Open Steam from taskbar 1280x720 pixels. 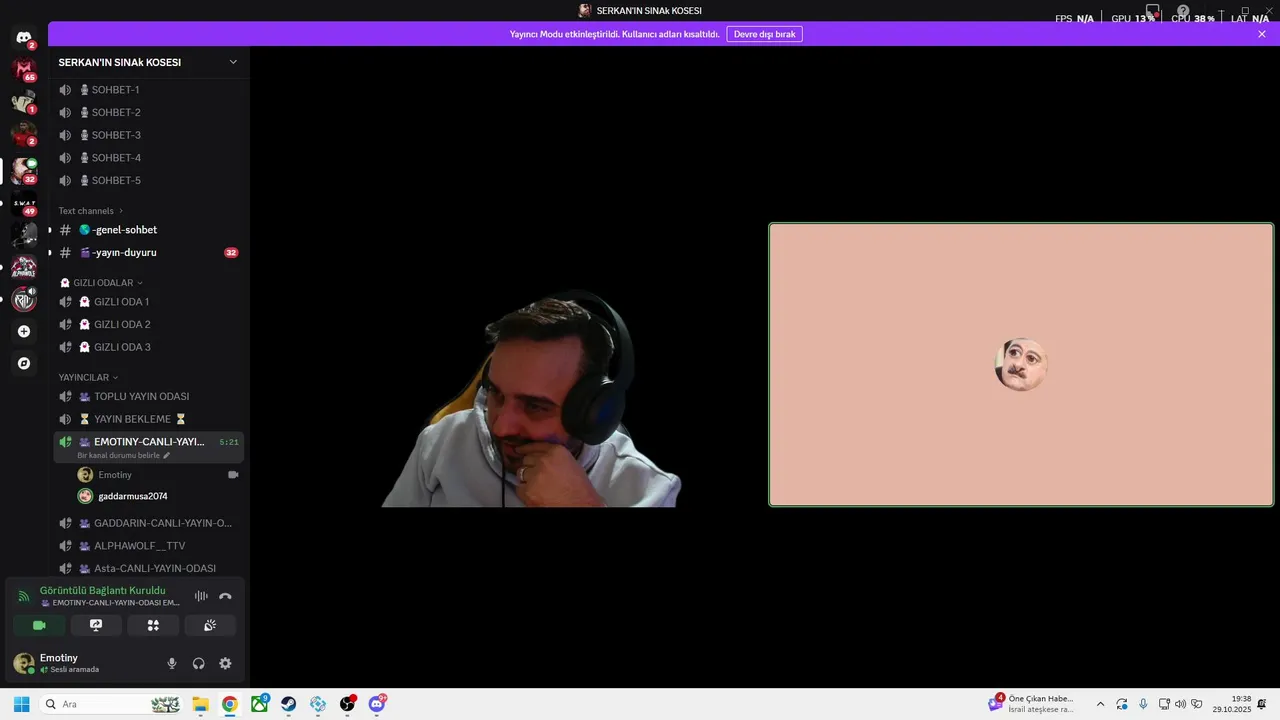point(288,704)
